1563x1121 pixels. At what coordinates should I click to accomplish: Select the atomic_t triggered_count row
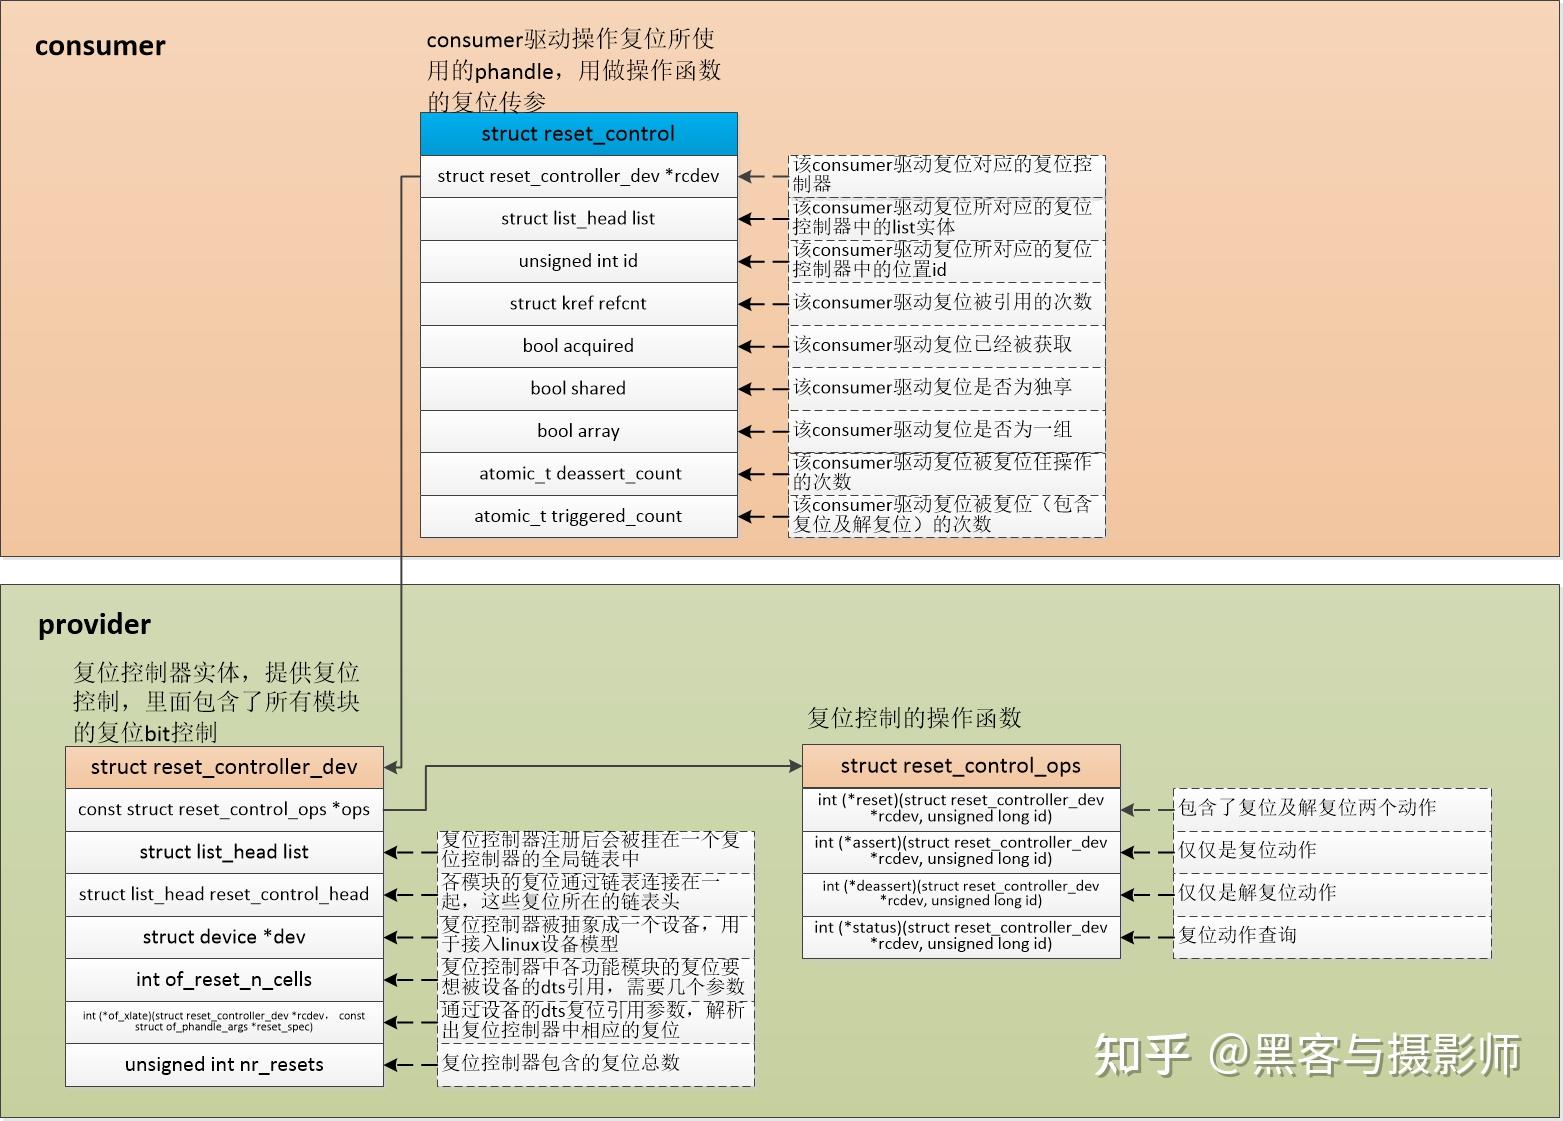click(578, 516)
